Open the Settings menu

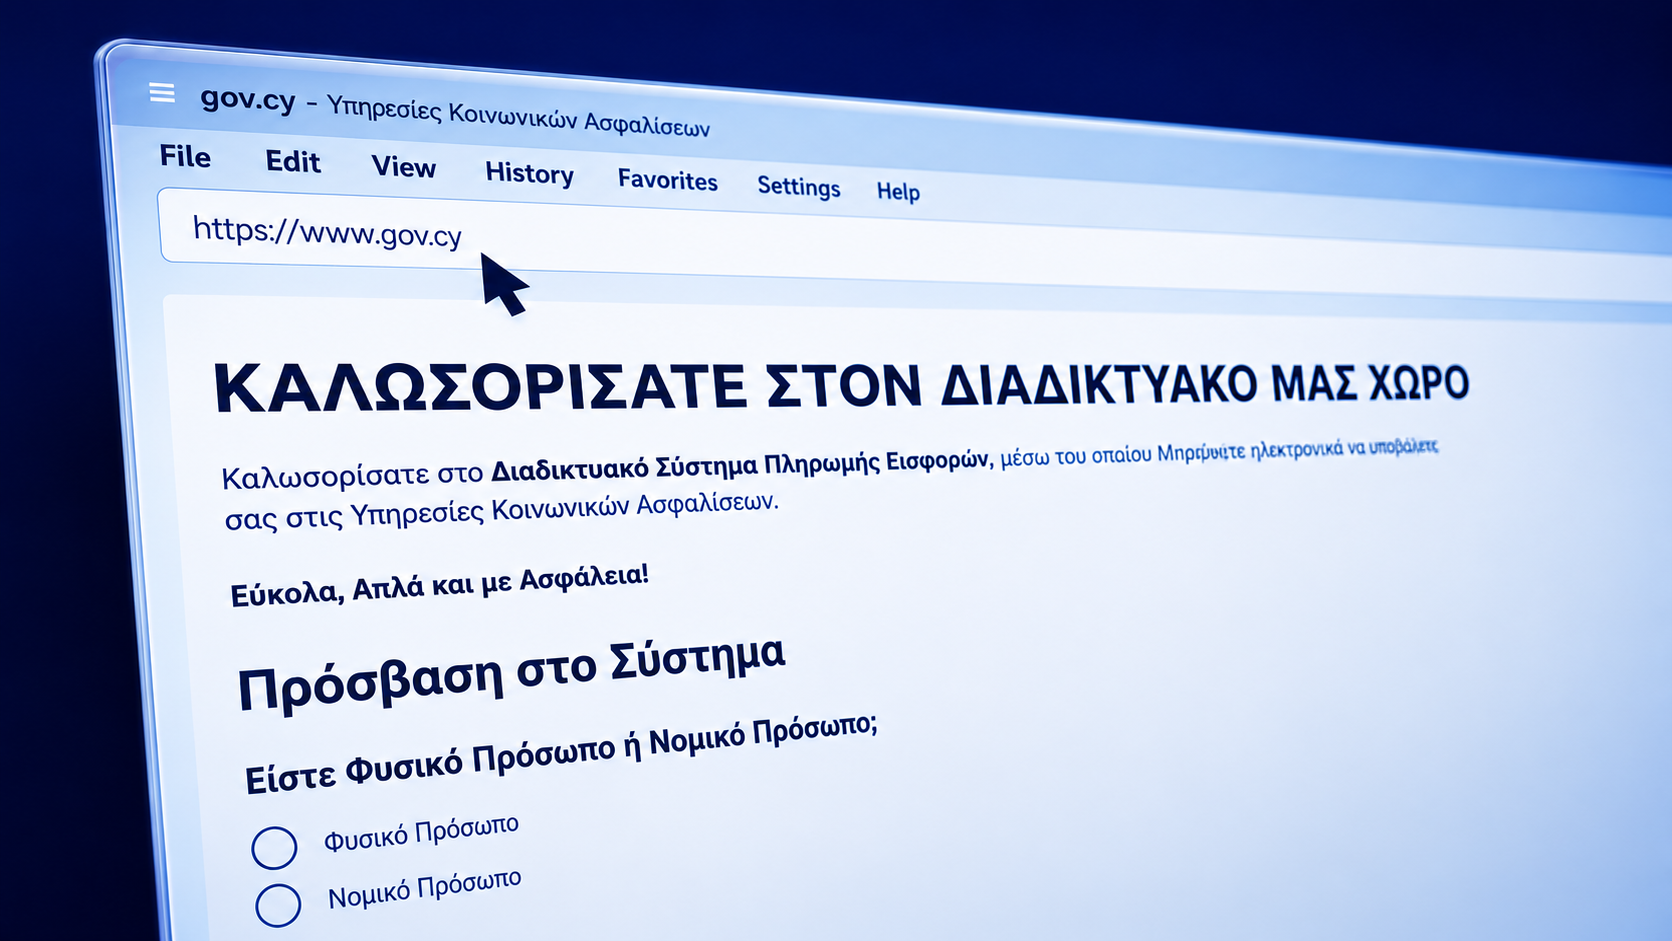[799, 187]
